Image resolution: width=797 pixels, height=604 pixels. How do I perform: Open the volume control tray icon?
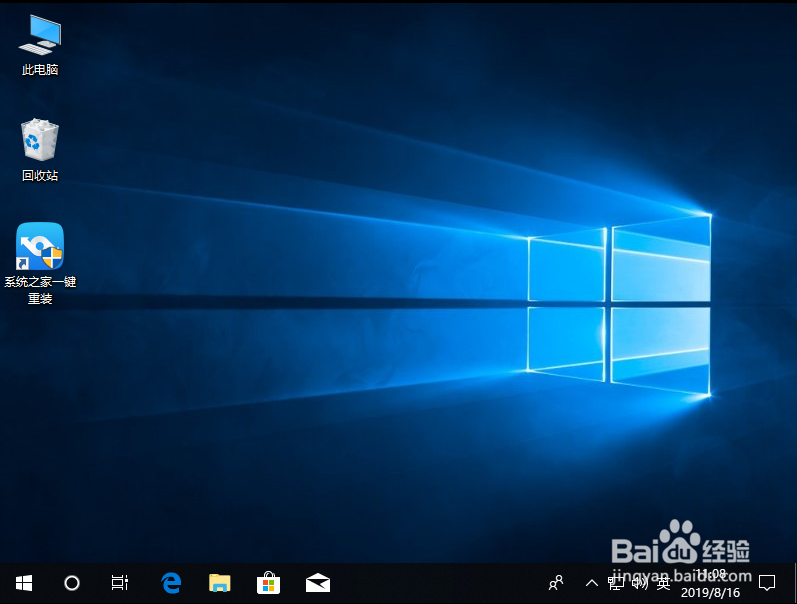click(x=639, y=583)
